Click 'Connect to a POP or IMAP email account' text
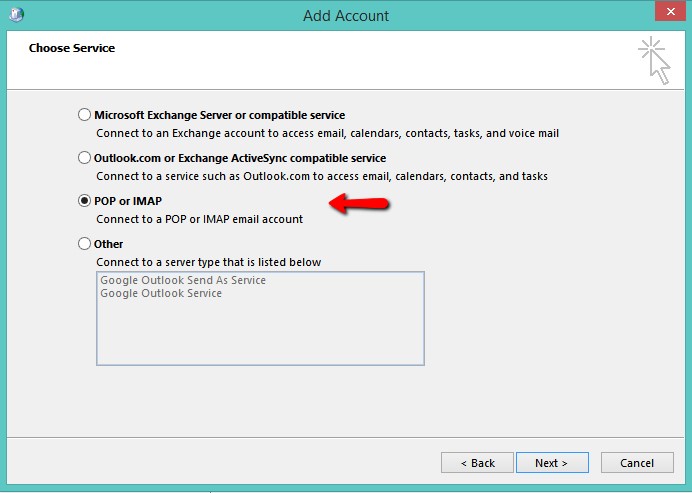The height and width of the screenshot is (493, 692). point(199,219)
